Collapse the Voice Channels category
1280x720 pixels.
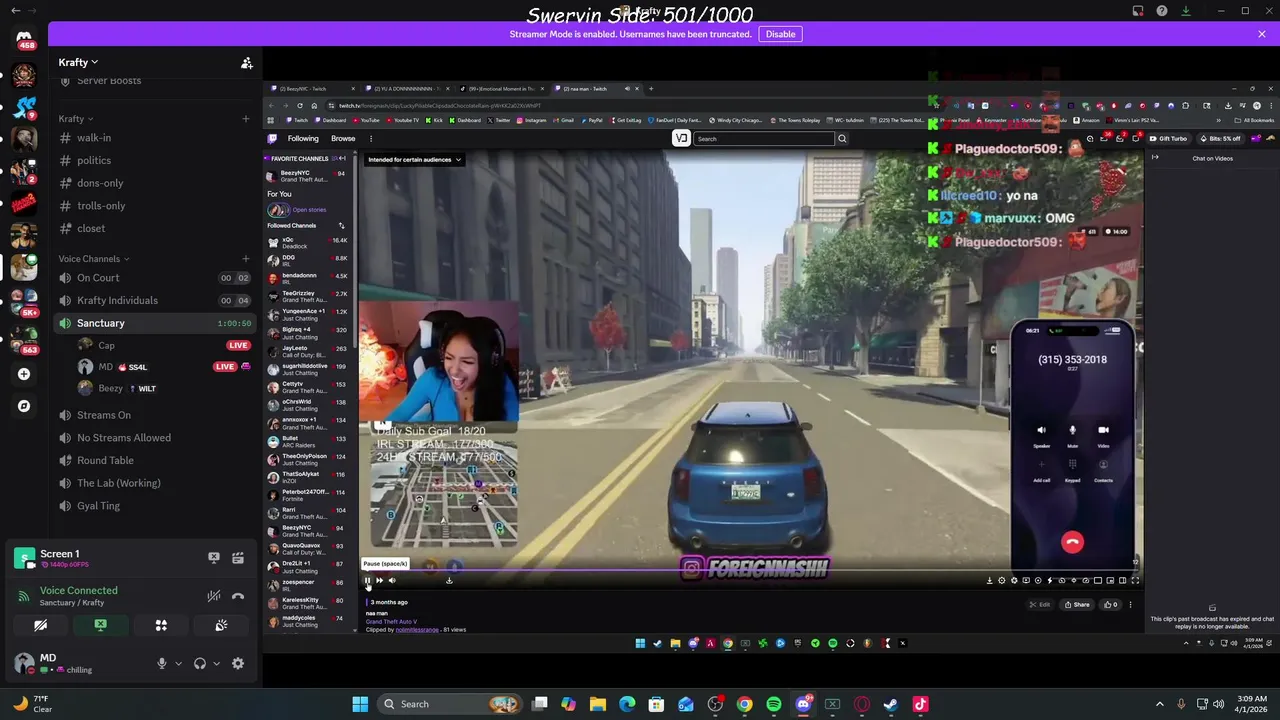tap(94, 259)
